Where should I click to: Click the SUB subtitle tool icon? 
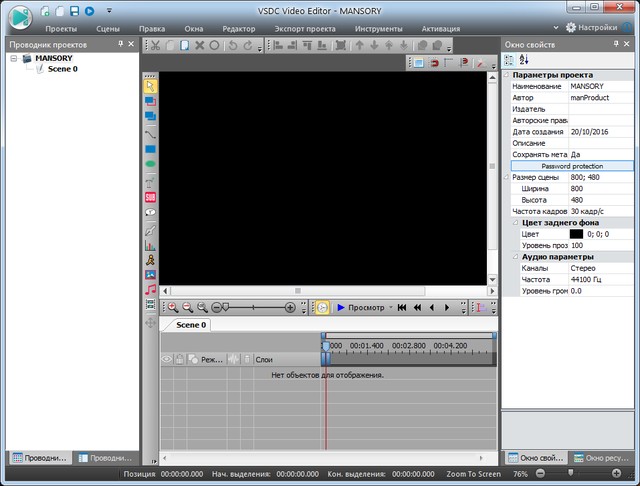pyautogui.click(x=150, y=197)
